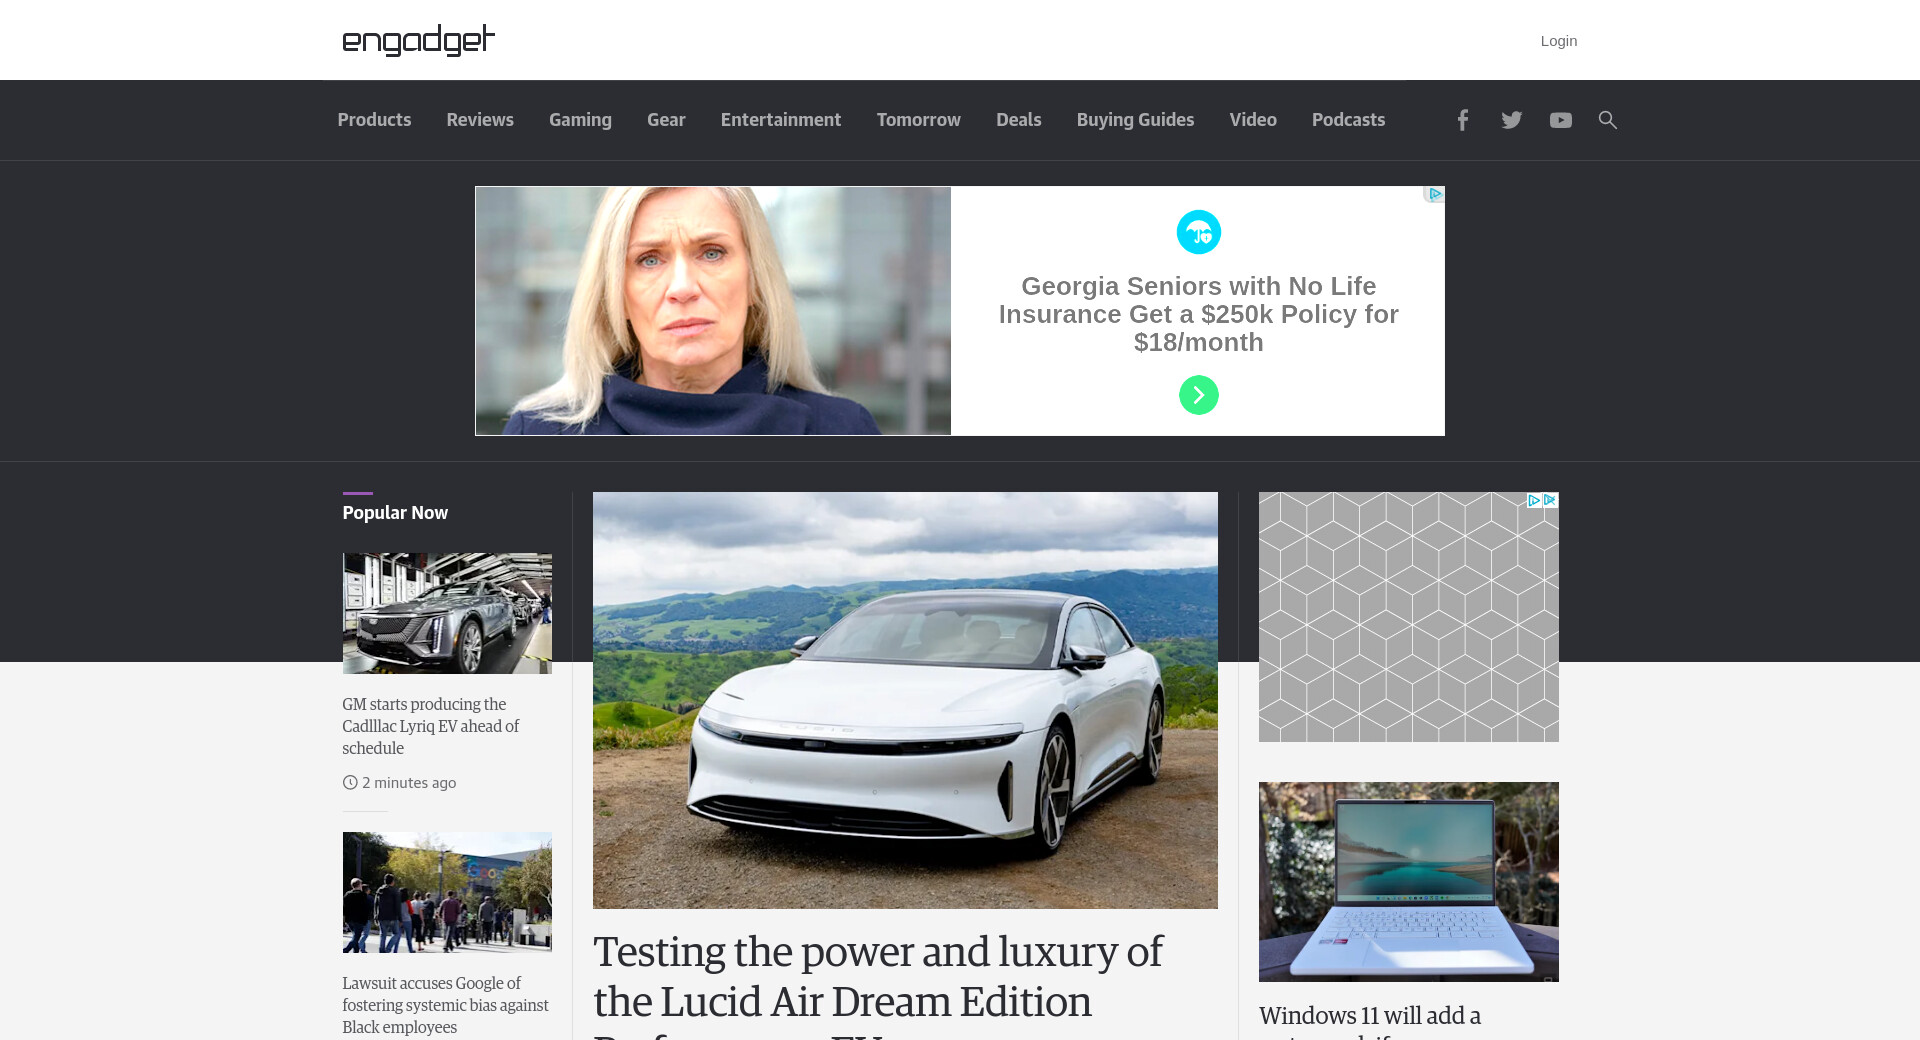The image size is (1920, 1040).
Task: Navigate to the Tomorrow section
Action: (x=919, y=120)
